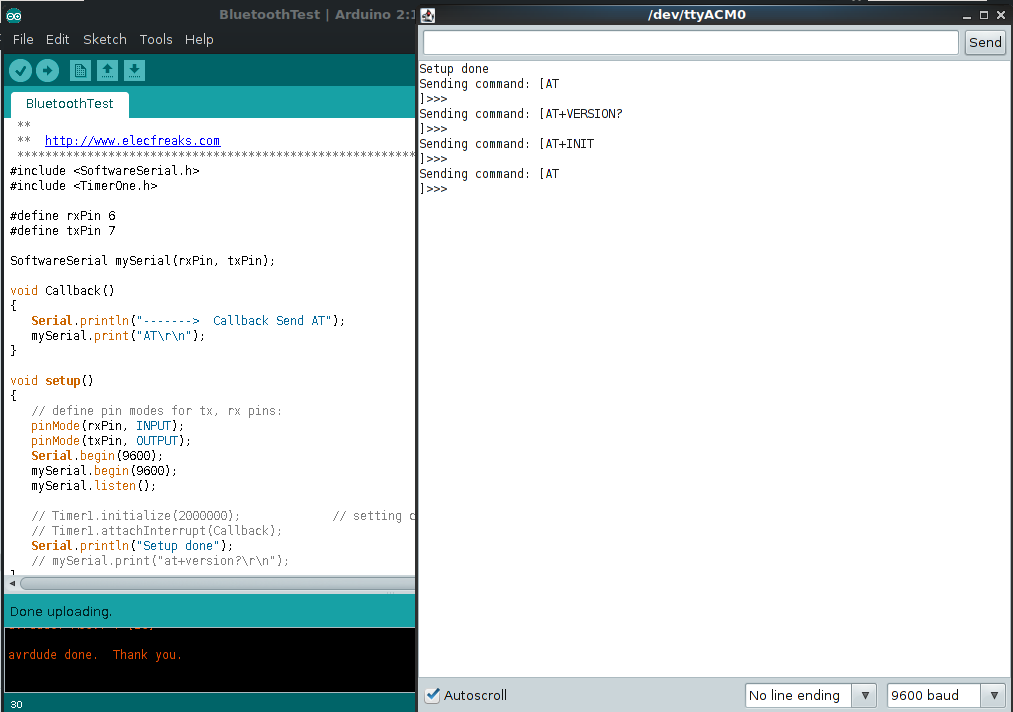Click the '#include <TimerOne.h>' line
The height and width of the screenshot is (712, 1013).
(x=83, y=185)
